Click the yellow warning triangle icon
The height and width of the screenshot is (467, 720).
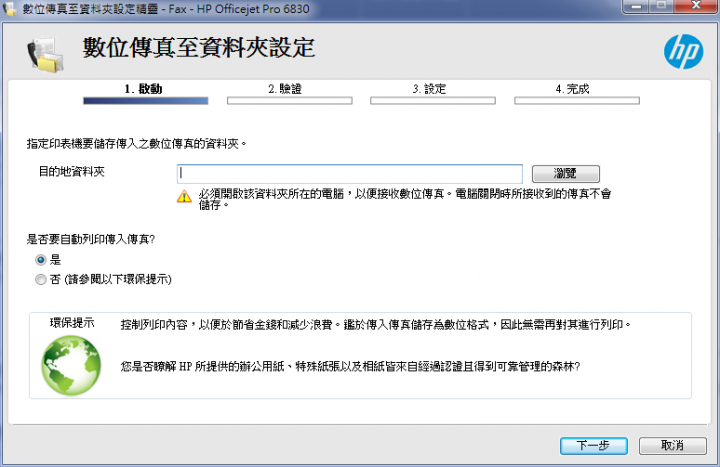tap(184, 196)
